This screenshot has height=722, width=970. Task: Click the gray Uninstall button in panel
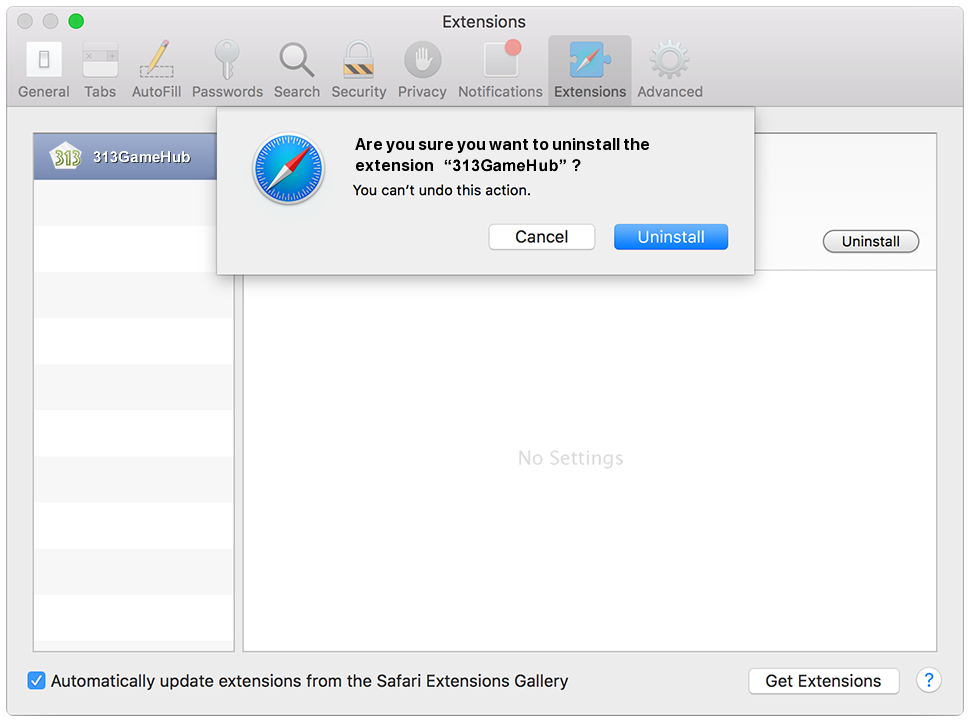(870, 241)
